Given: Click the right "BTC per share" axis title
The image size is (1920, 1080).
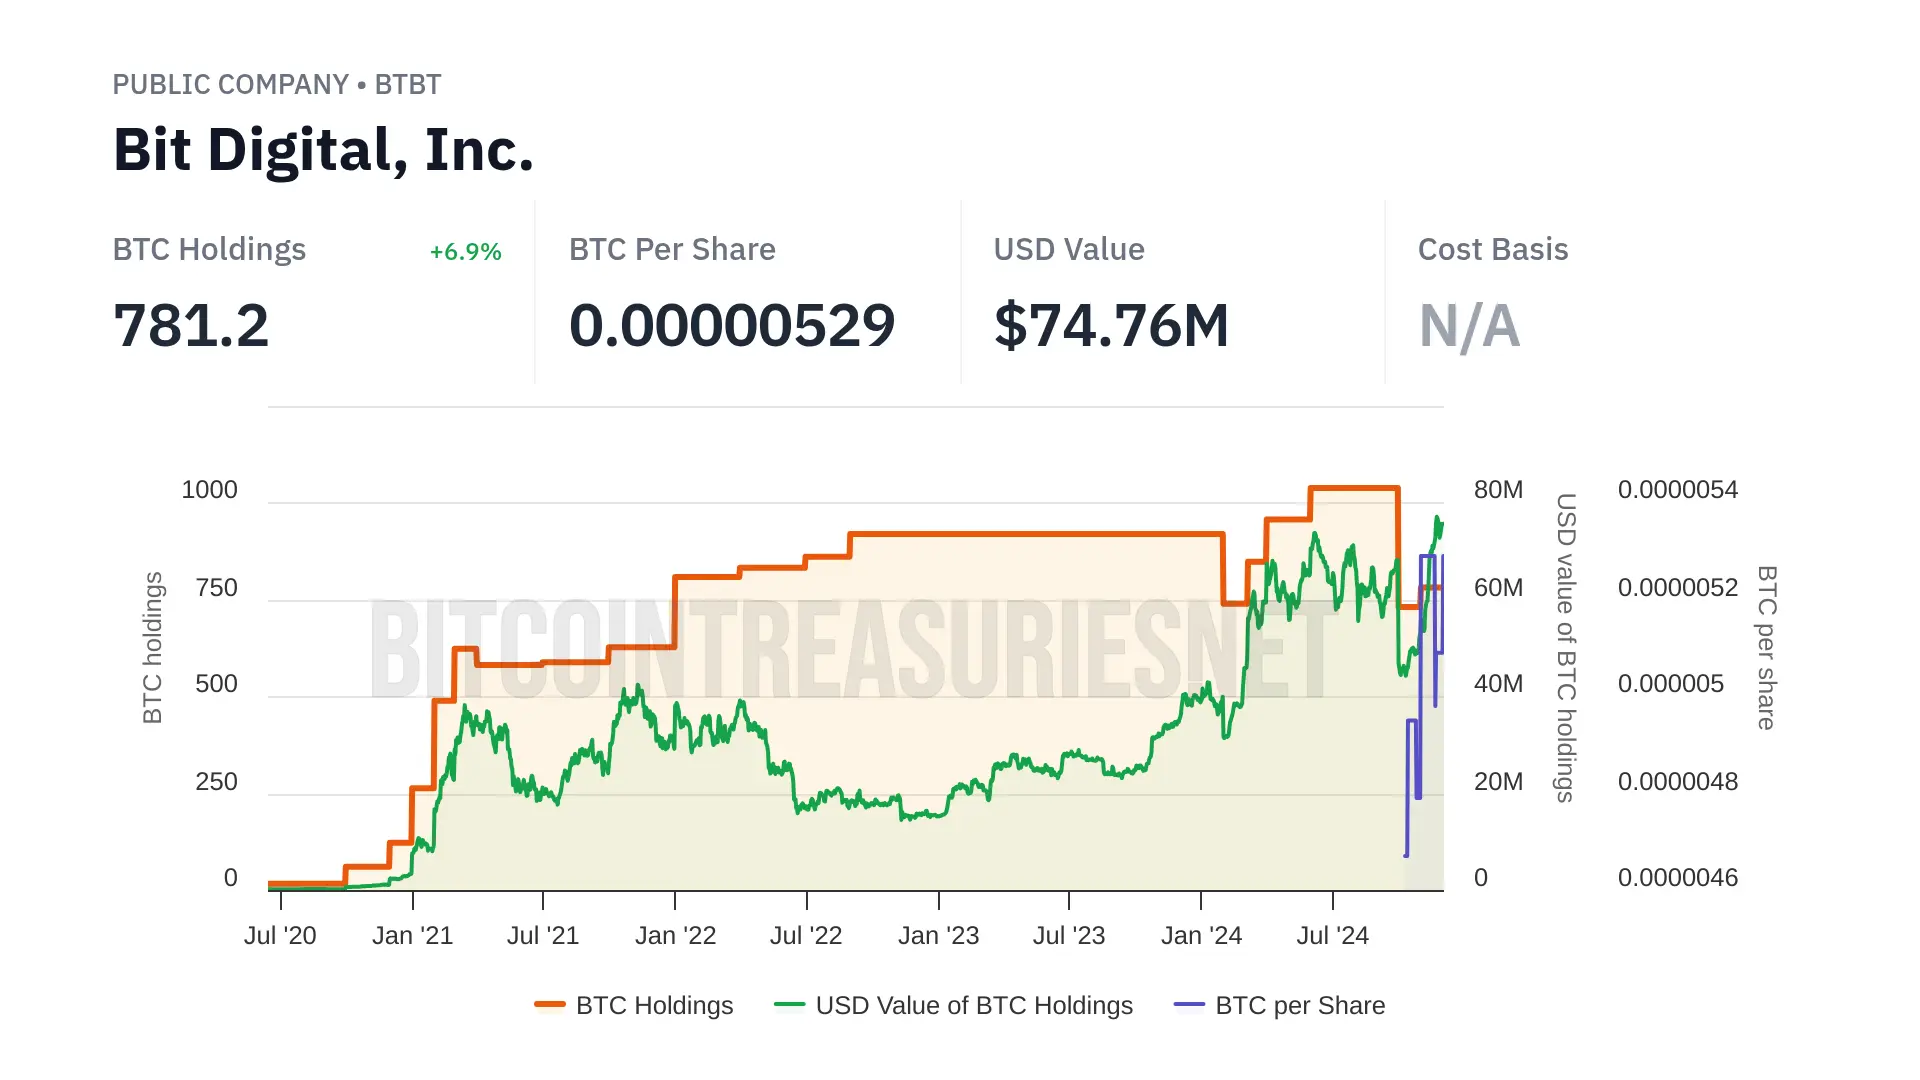Looking at the screenshot, I should click(1767, 647).
